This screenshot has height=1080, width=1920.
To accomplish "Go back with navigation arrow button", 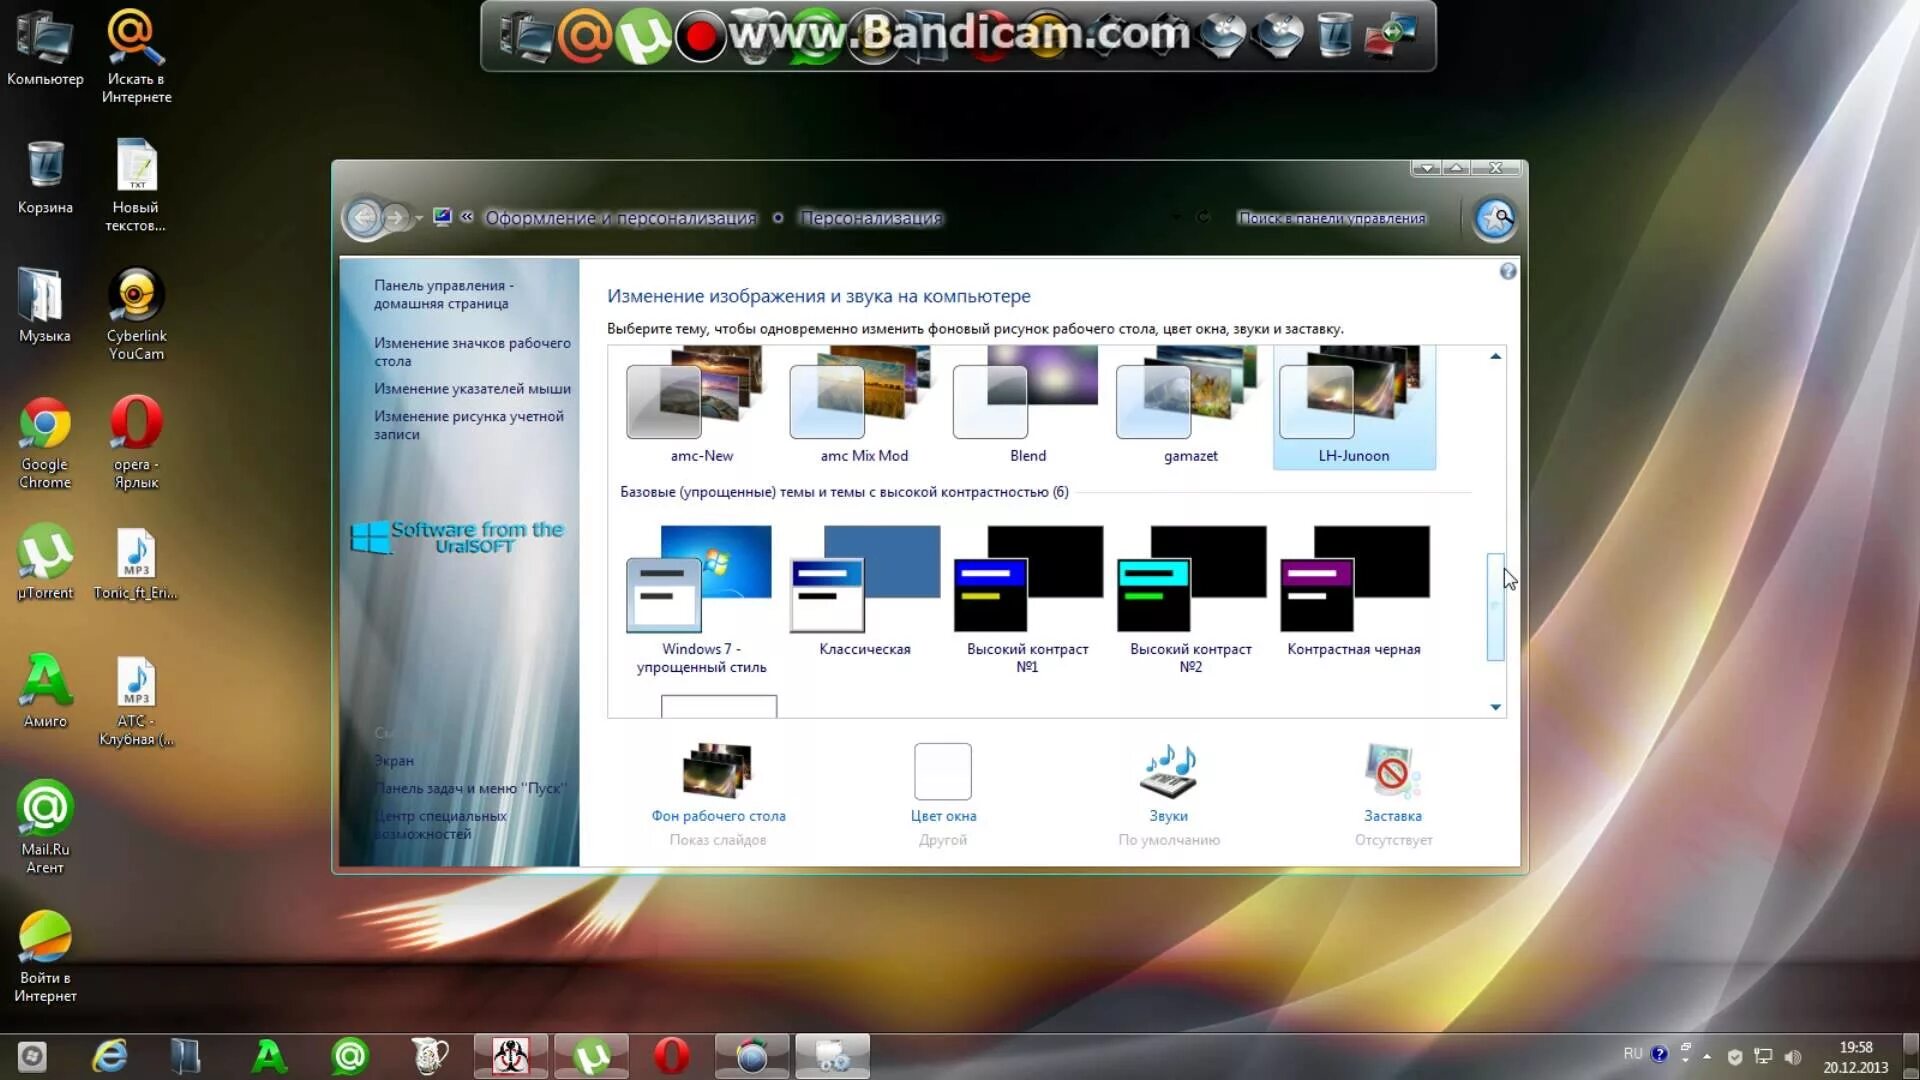I will point(364,217).
